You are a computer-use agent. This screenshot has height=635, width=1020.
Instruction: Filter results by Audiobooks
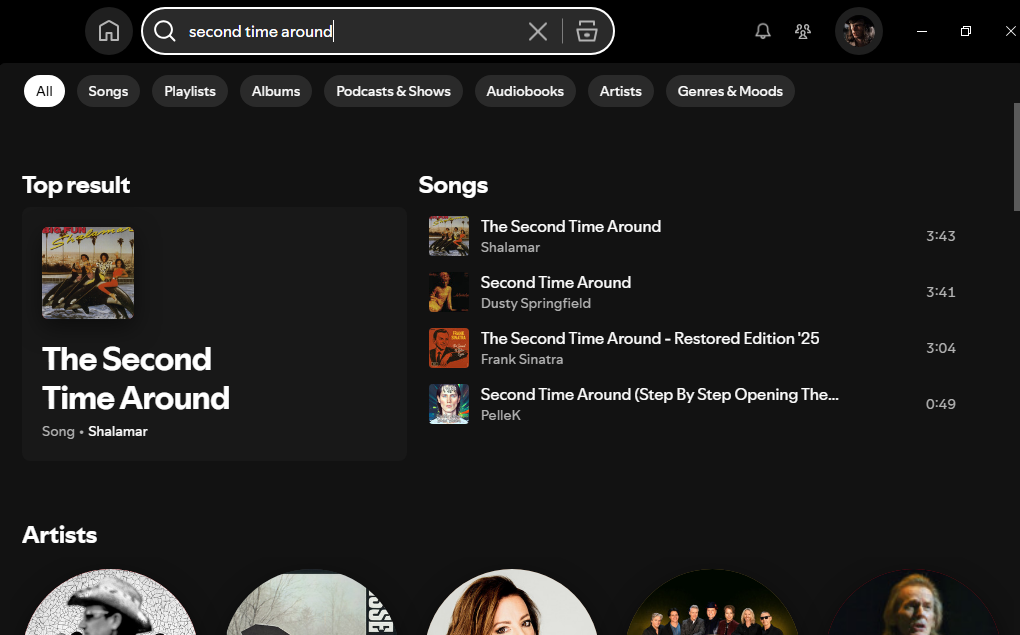(525, 91)
